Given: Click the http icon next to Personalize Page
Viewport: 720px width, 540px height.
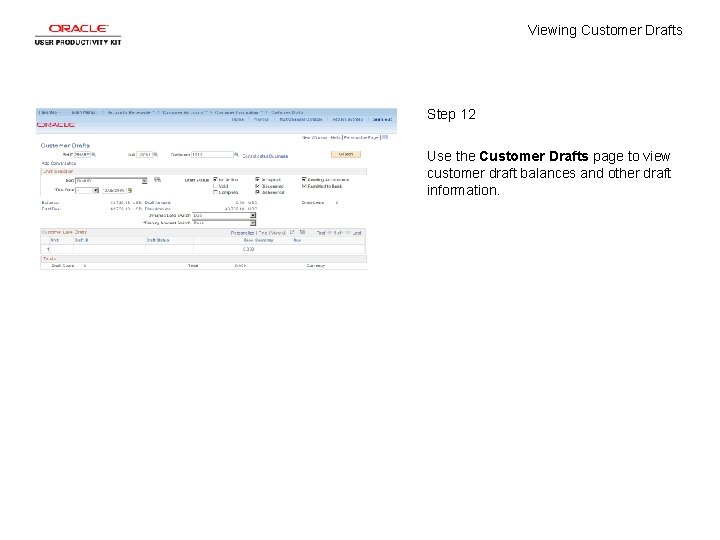Looking at the screenshot, I should pyautogui.click(x=385, y=137).
